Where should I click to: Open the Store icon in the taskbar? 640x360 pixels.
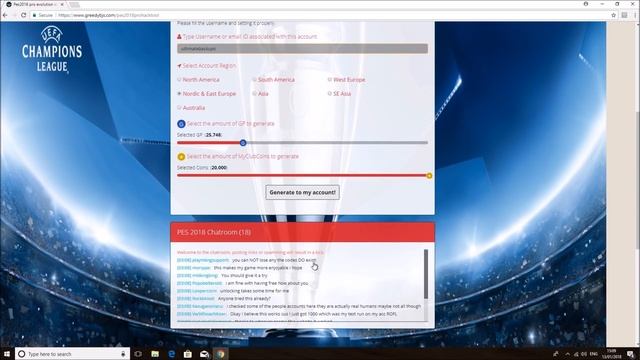click(188, 354)
